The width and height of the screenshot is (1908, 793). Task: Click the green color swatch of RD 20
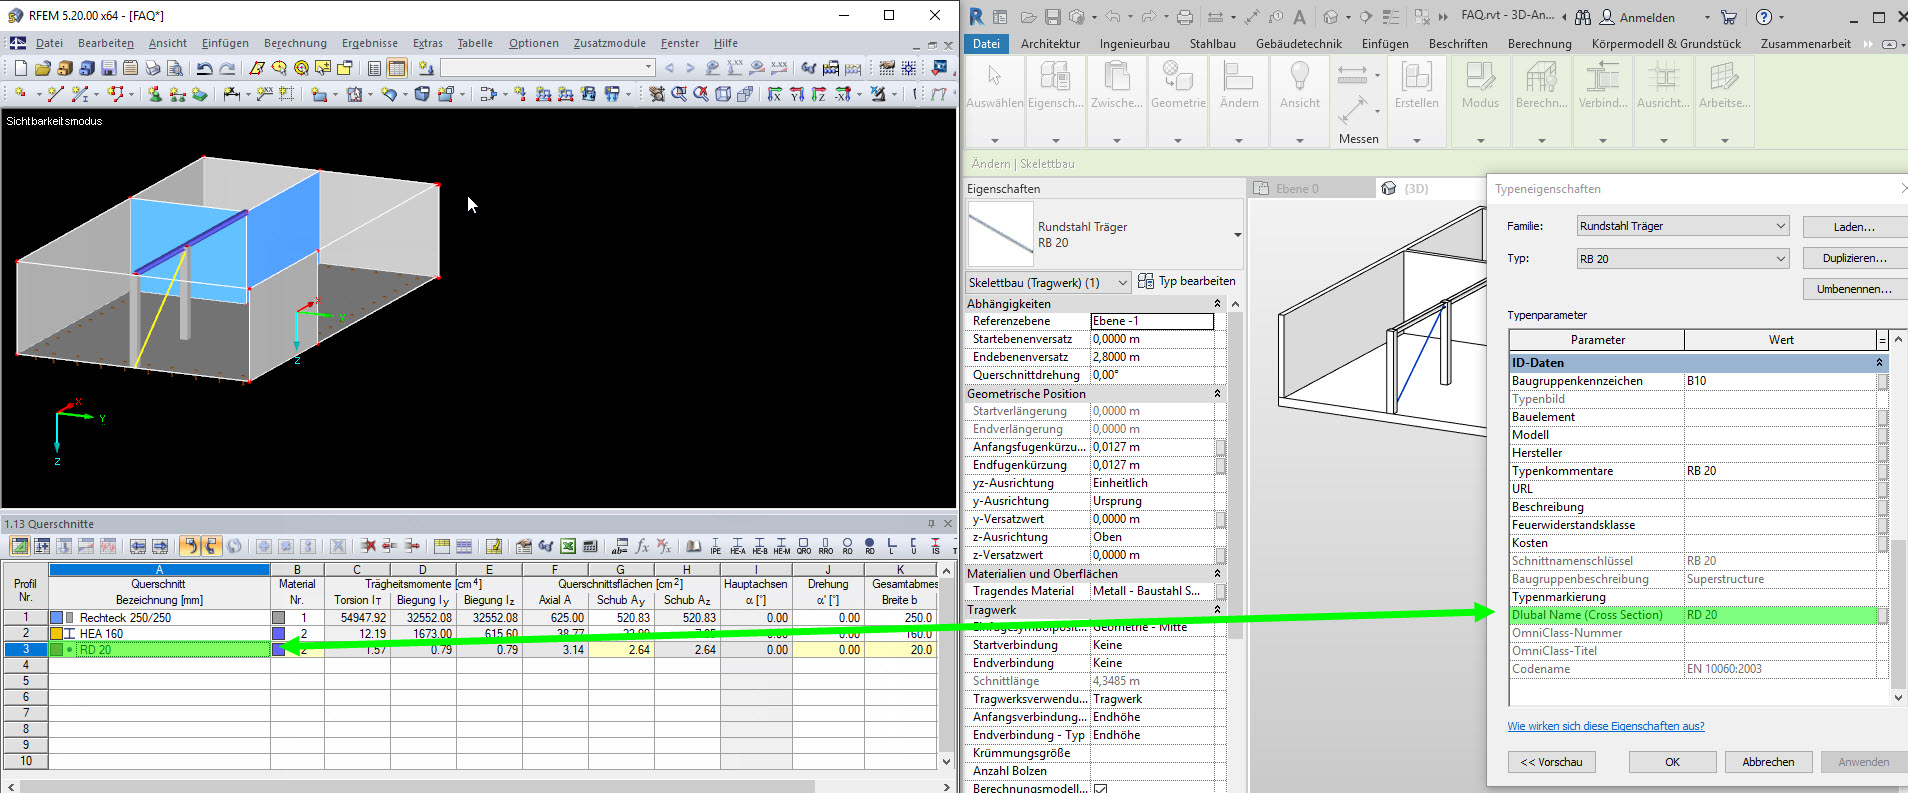pyautogui.click(x=57, y=650)
